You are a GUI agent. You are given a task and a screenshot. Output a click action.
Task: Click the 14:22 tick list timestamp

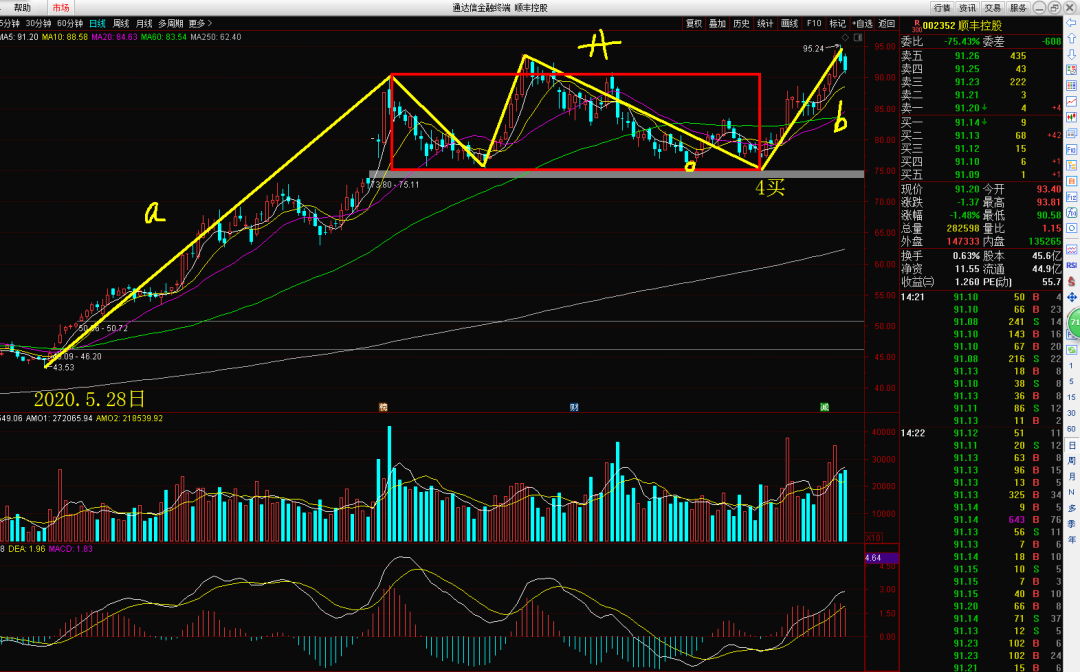pos(913,433)
